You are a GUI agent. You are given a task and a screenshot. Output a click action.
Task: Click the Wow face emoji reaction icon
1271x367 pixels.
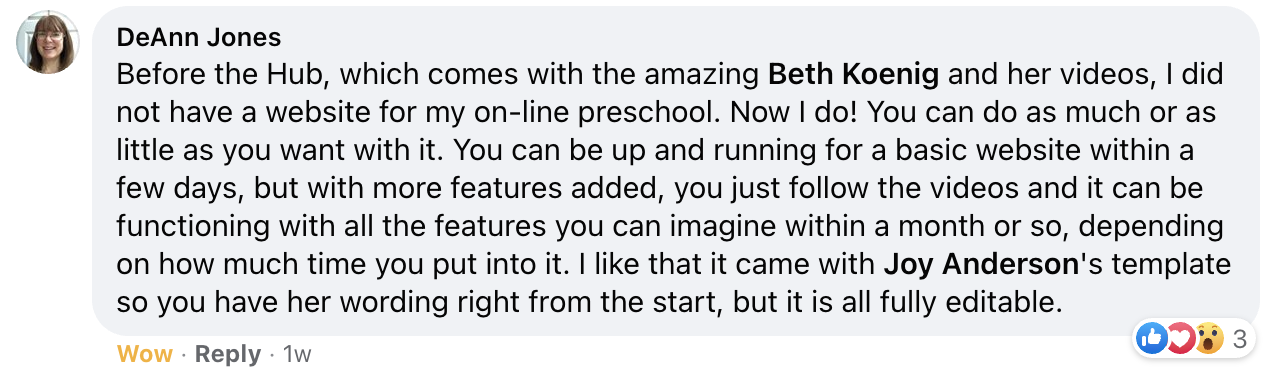coord(1208,338)
